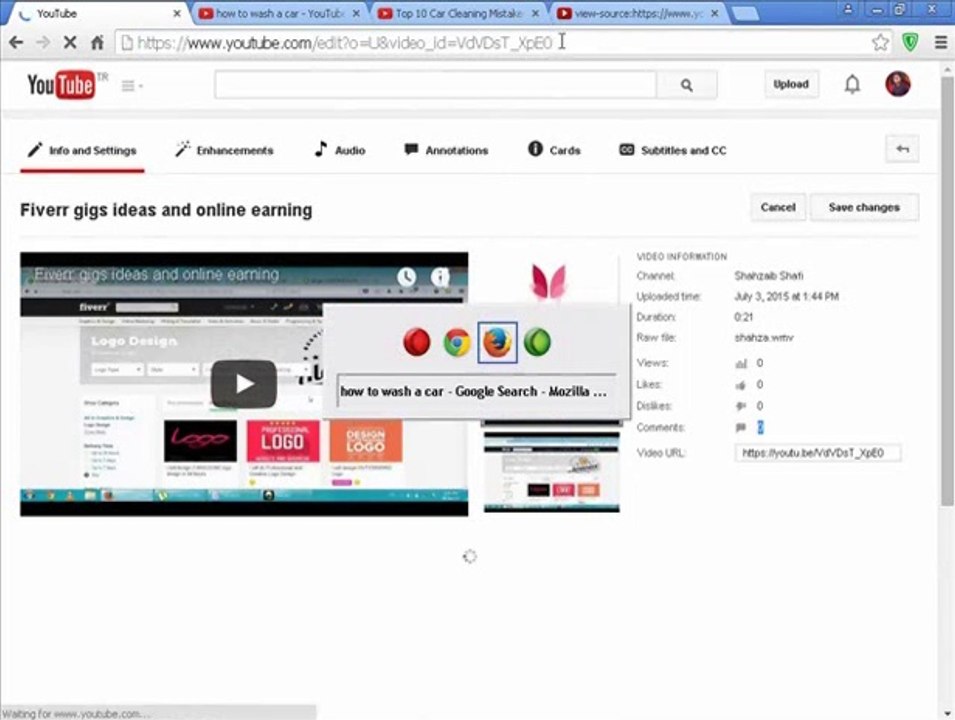This screenshot has width=955, height=720.
Task: Select green app icon in switcher
Action: pyautogui.click(x=537, y=342)
